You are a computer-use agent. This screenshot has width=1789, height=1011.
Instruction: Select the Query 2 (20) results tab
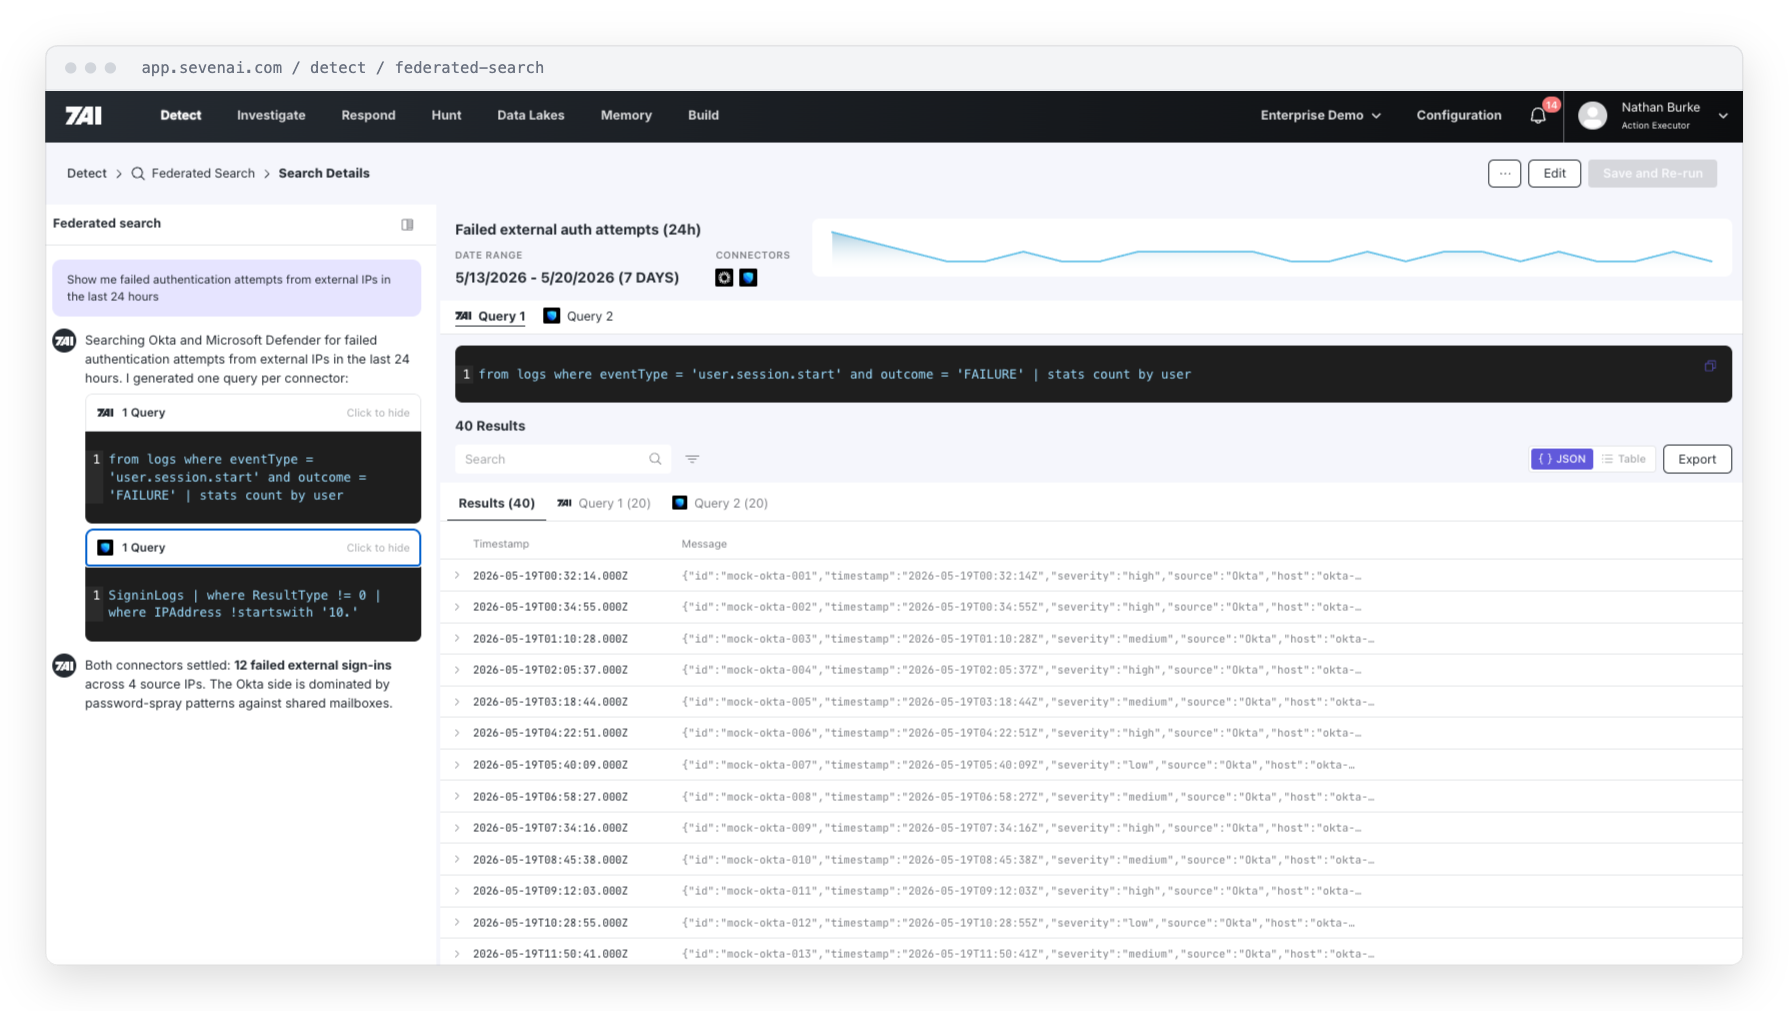click(720, 504)
